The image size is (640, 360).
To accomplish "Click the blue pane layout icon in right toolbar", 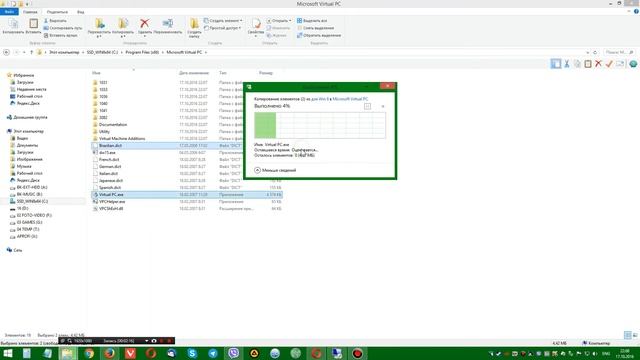I will pyautogui.click(x=556, y=64).
